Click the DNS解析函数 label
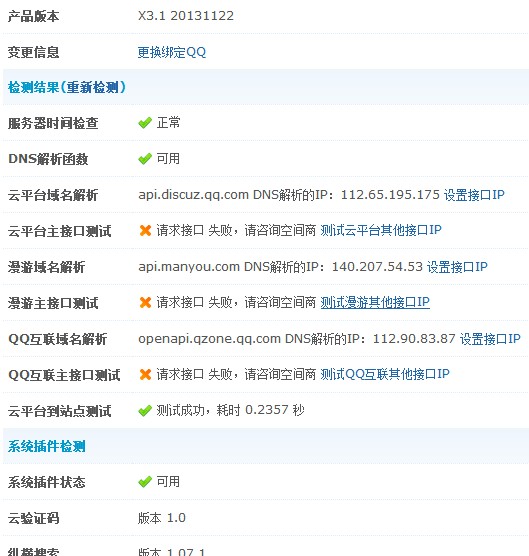 pyautogui.click(x=48, y=159)
